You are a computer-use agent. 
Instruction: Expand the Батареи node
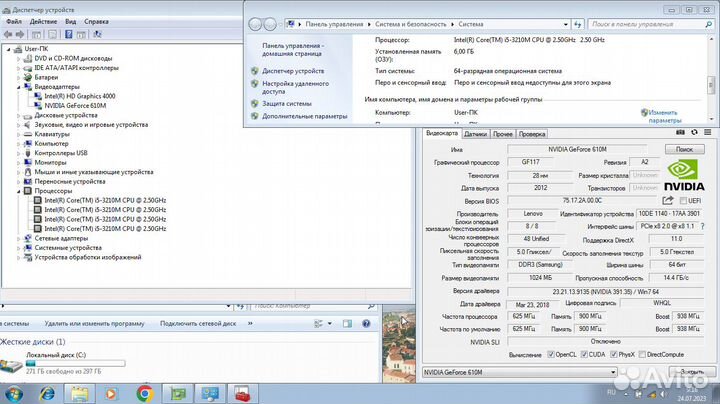coord(19,78)
